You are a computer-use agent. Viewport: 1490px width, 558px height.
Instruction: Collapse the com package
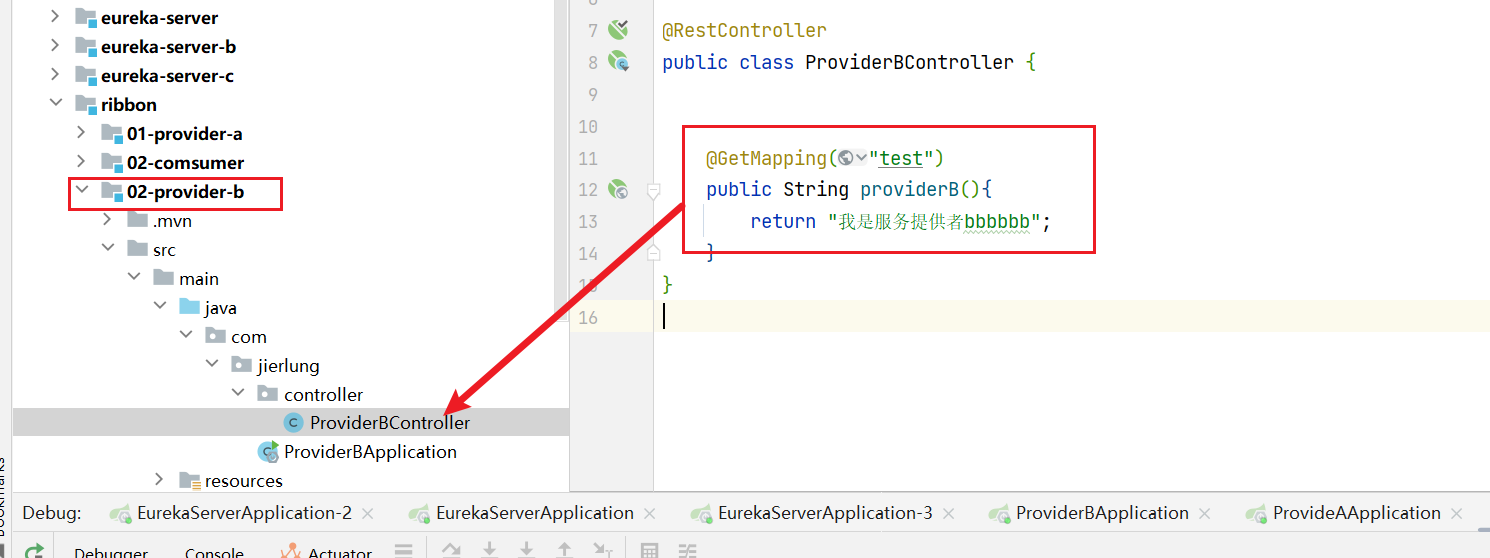tap(185, 336)
